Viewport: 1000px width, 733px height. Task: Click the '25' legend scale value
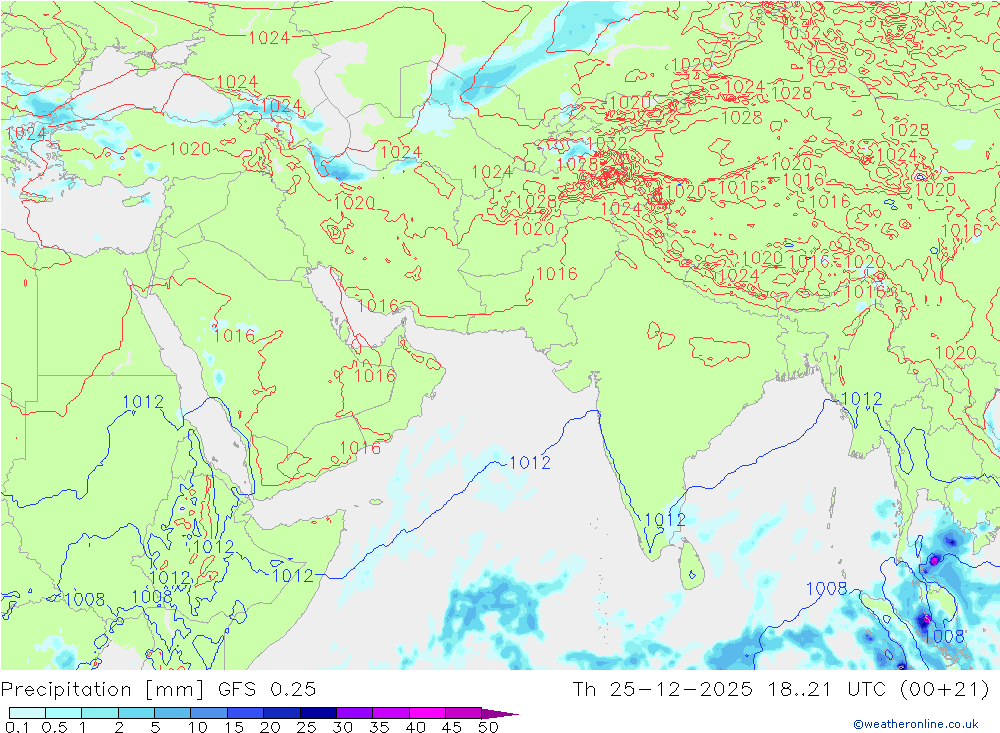coord(307,727)
